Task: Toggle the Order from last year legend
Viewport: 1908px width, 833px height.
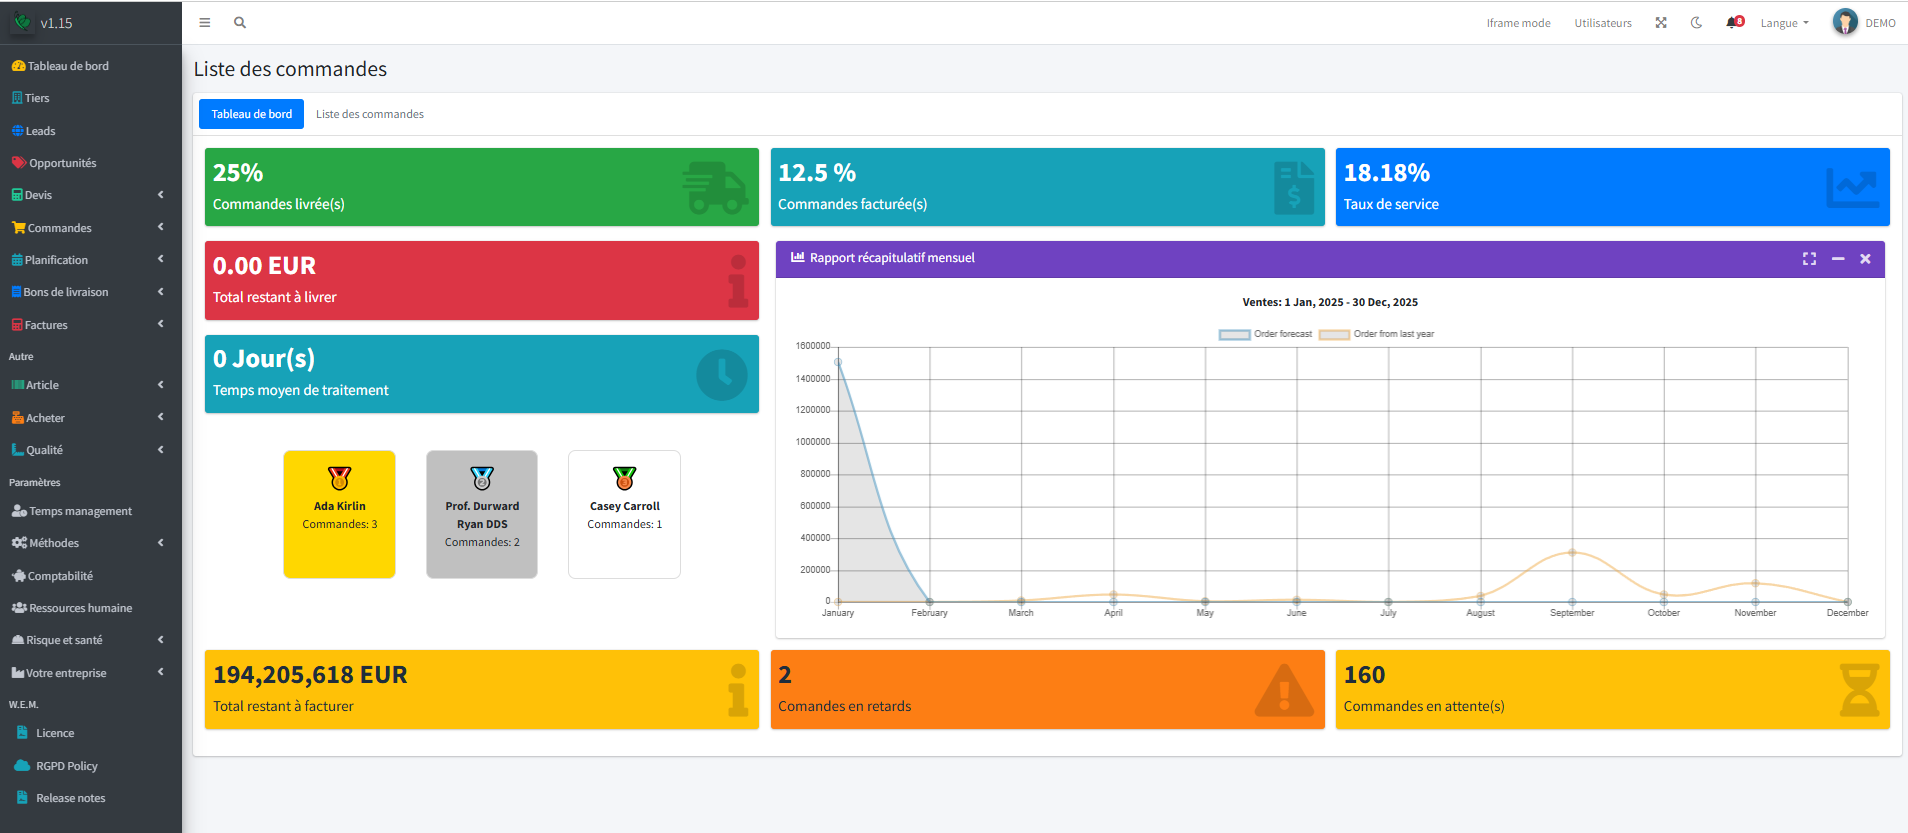Action: 1376,334
